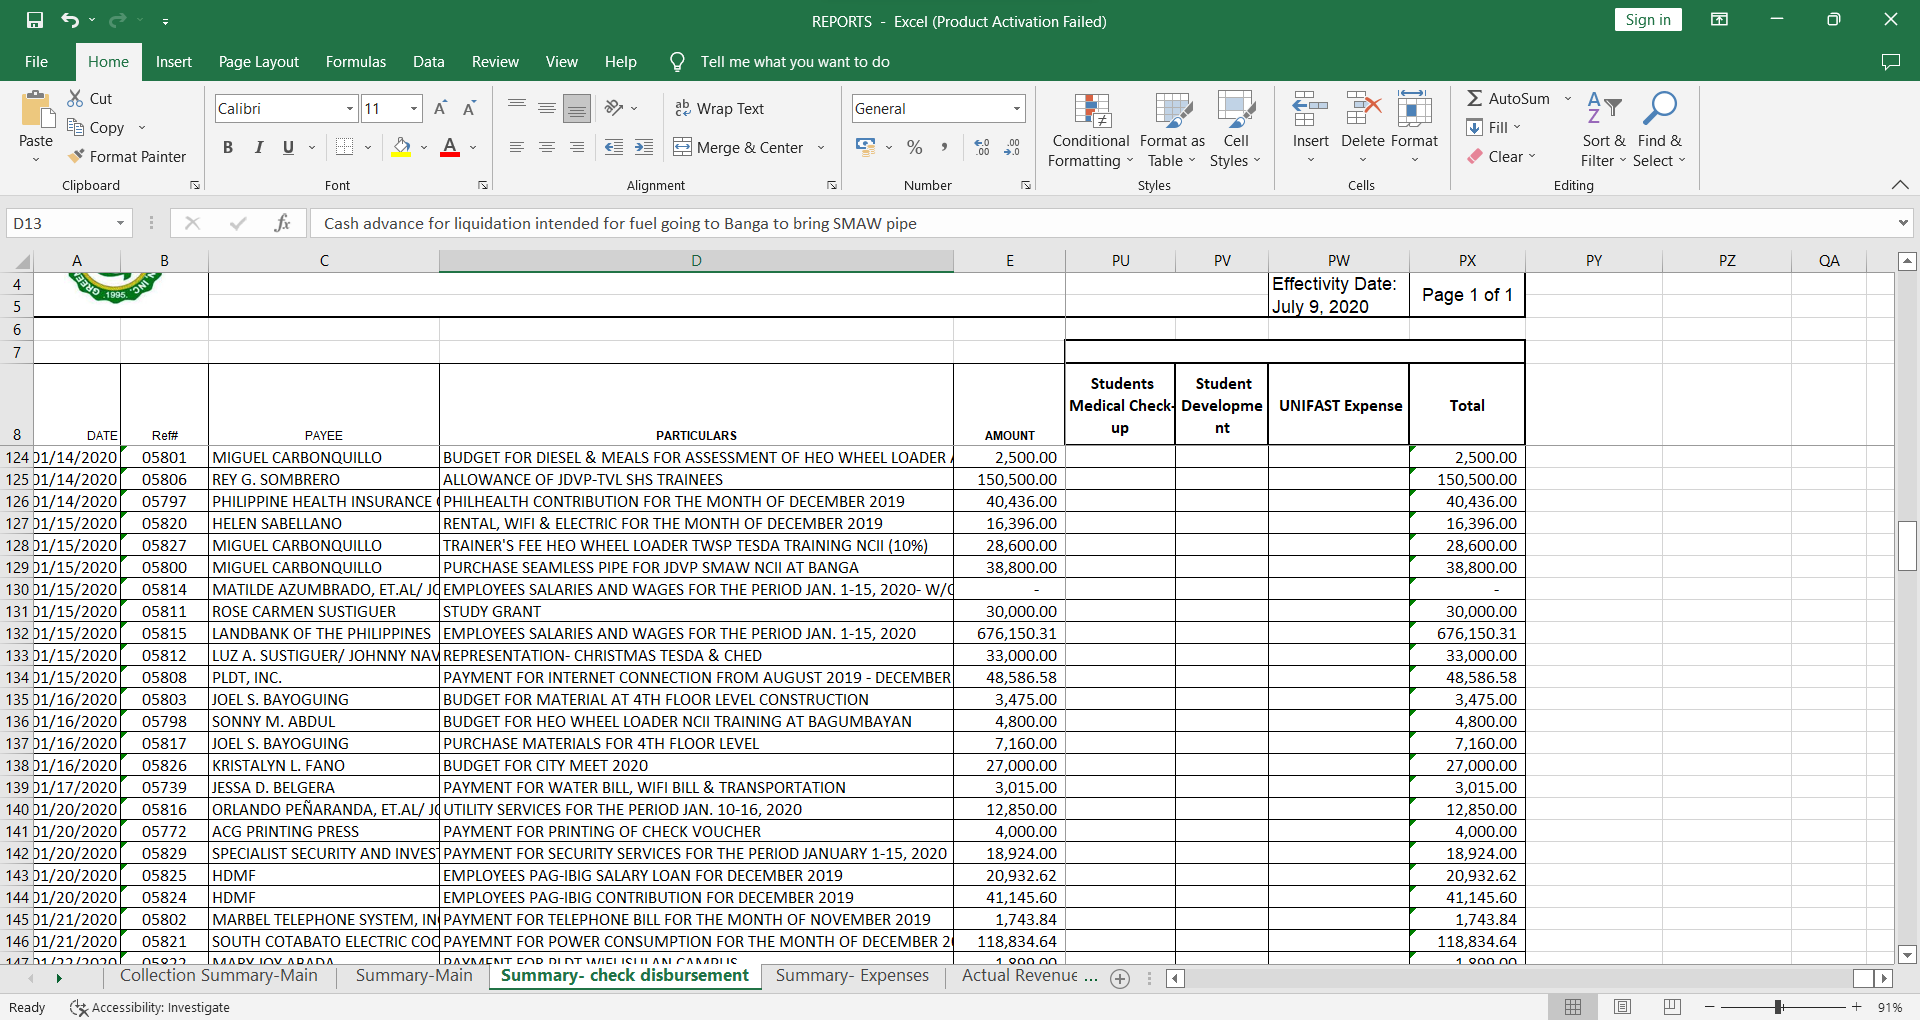Toggle Middle Align in the Alignment group

547,108
